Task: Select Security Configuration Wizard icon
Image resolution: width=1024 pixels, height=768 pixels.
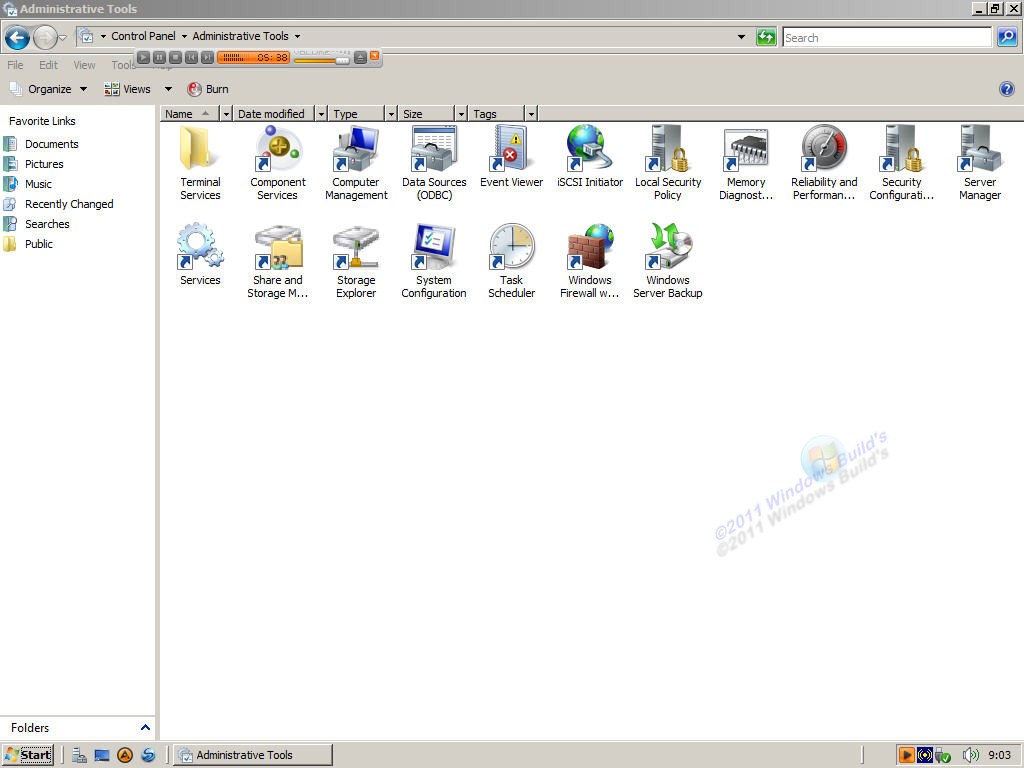Action: click(x=901, y=163)
